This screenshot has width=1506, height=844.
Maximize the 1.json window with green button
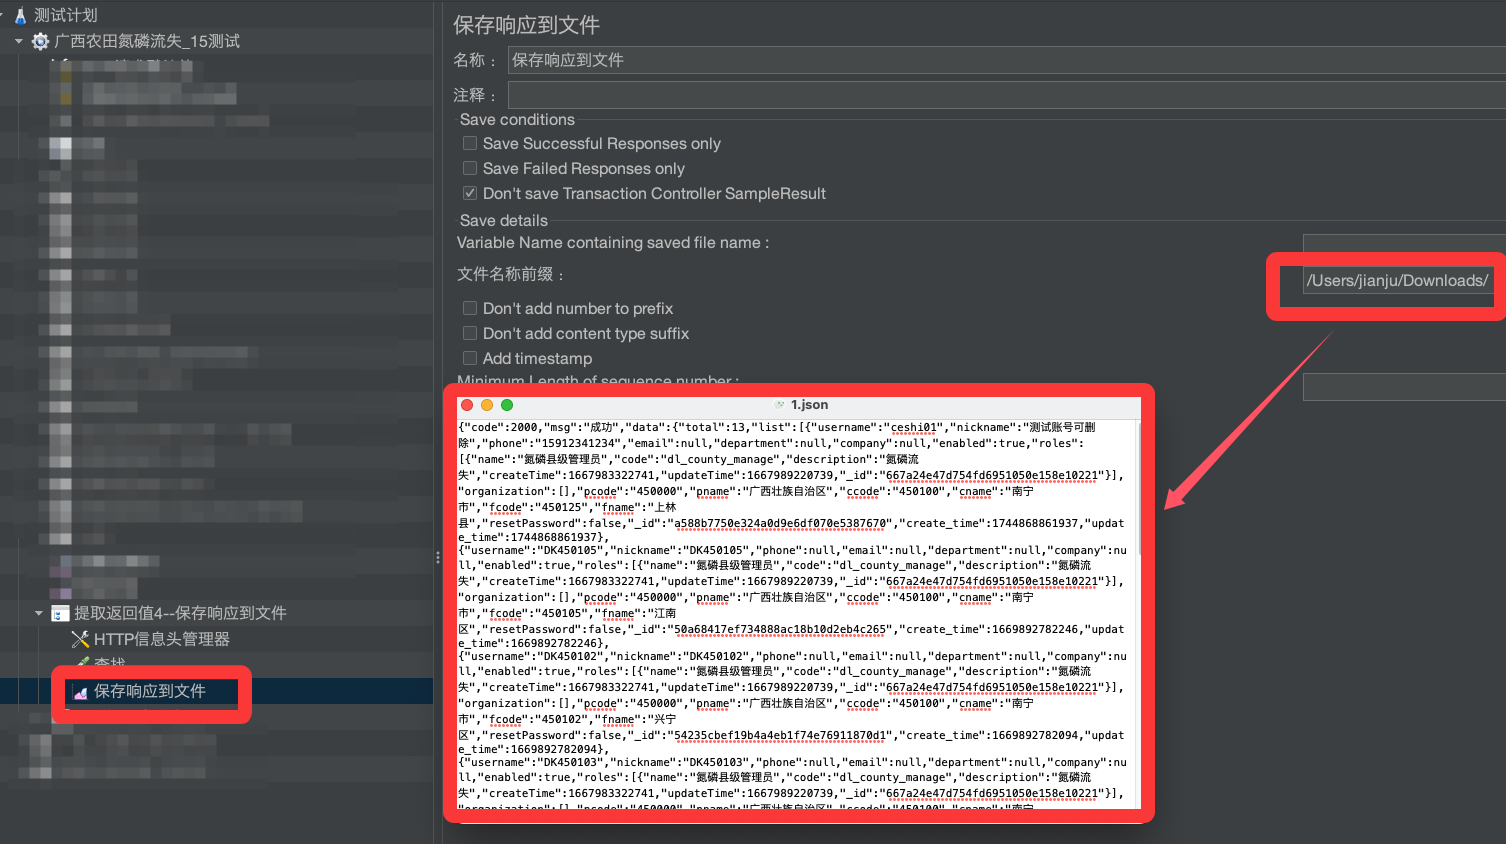point(507,405)
